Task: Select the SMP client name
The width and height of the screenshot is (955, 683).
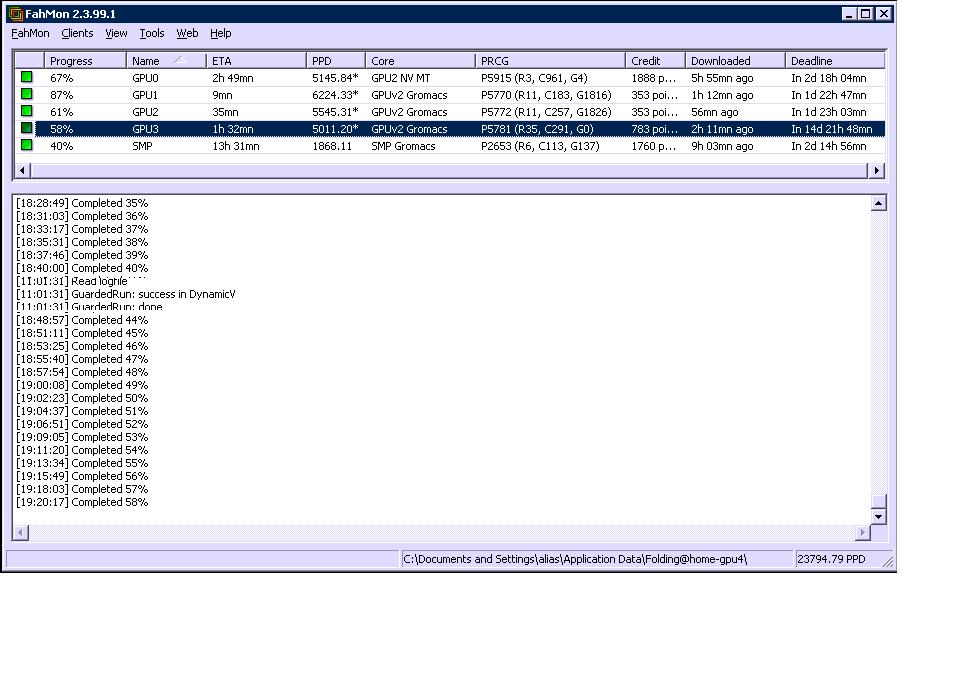Action: click(142, 146)
